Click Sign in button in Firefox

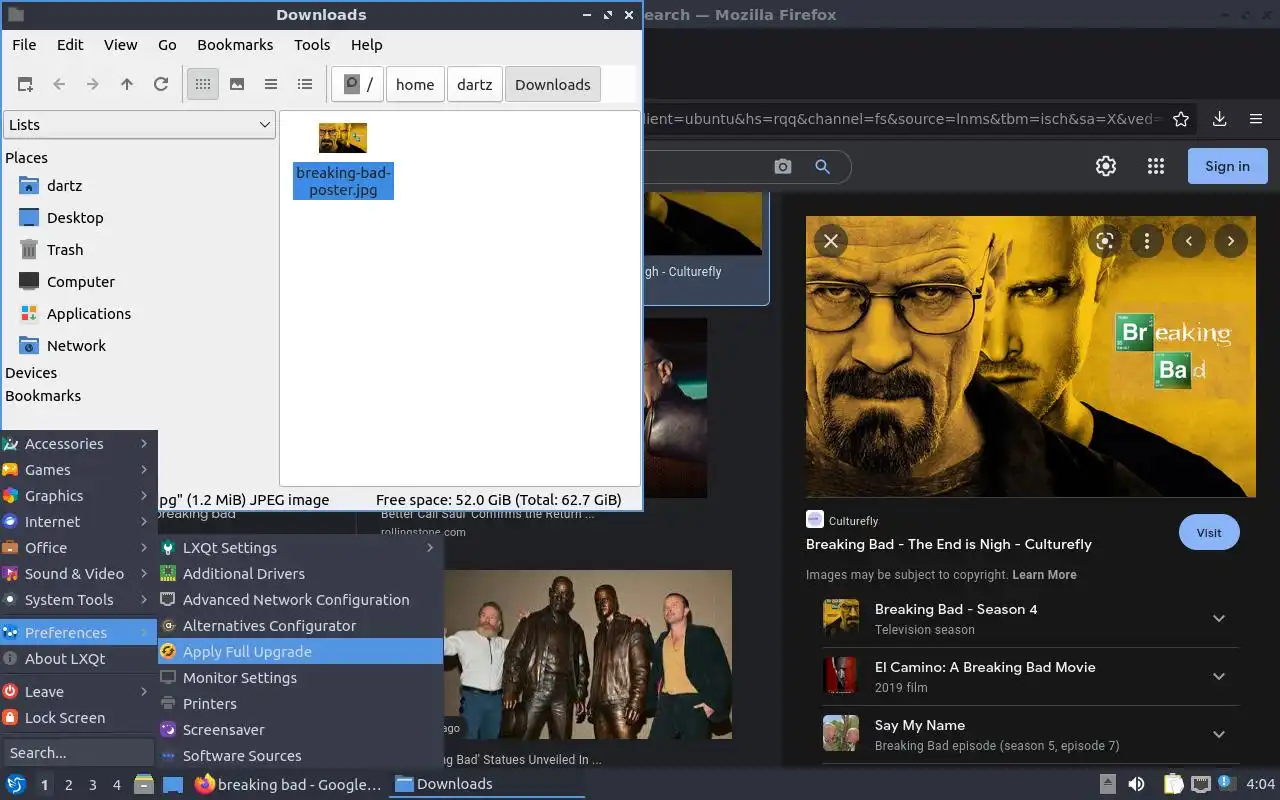click(1227, 166)
